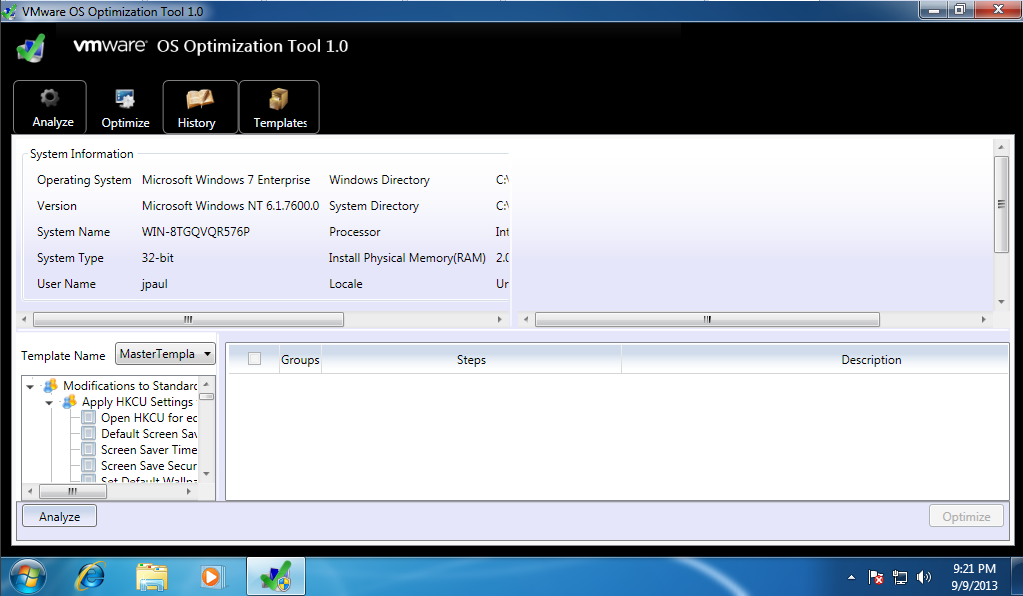
Task: Open the Templates box icon
Action: (x=279, y=107)
